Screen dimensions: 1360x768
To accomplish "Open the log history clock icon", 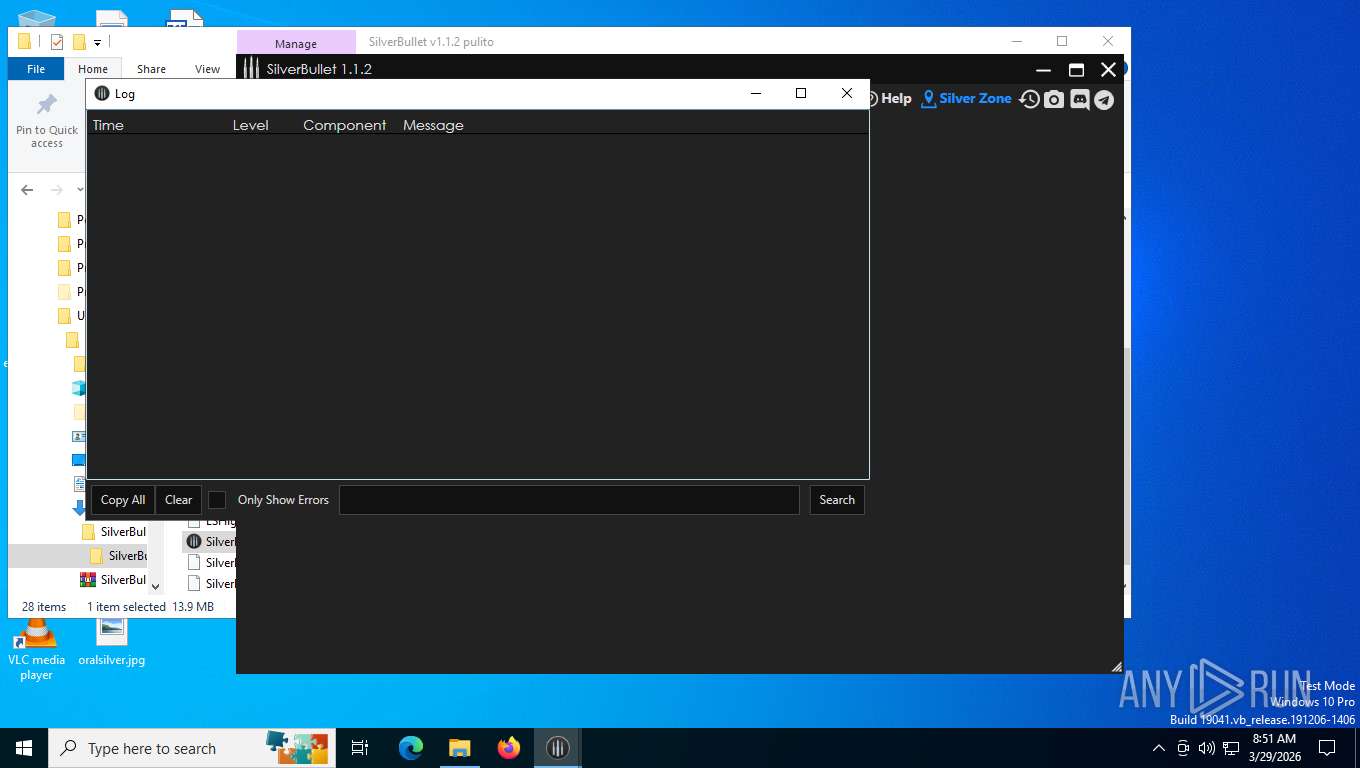I will point(1029,99).
